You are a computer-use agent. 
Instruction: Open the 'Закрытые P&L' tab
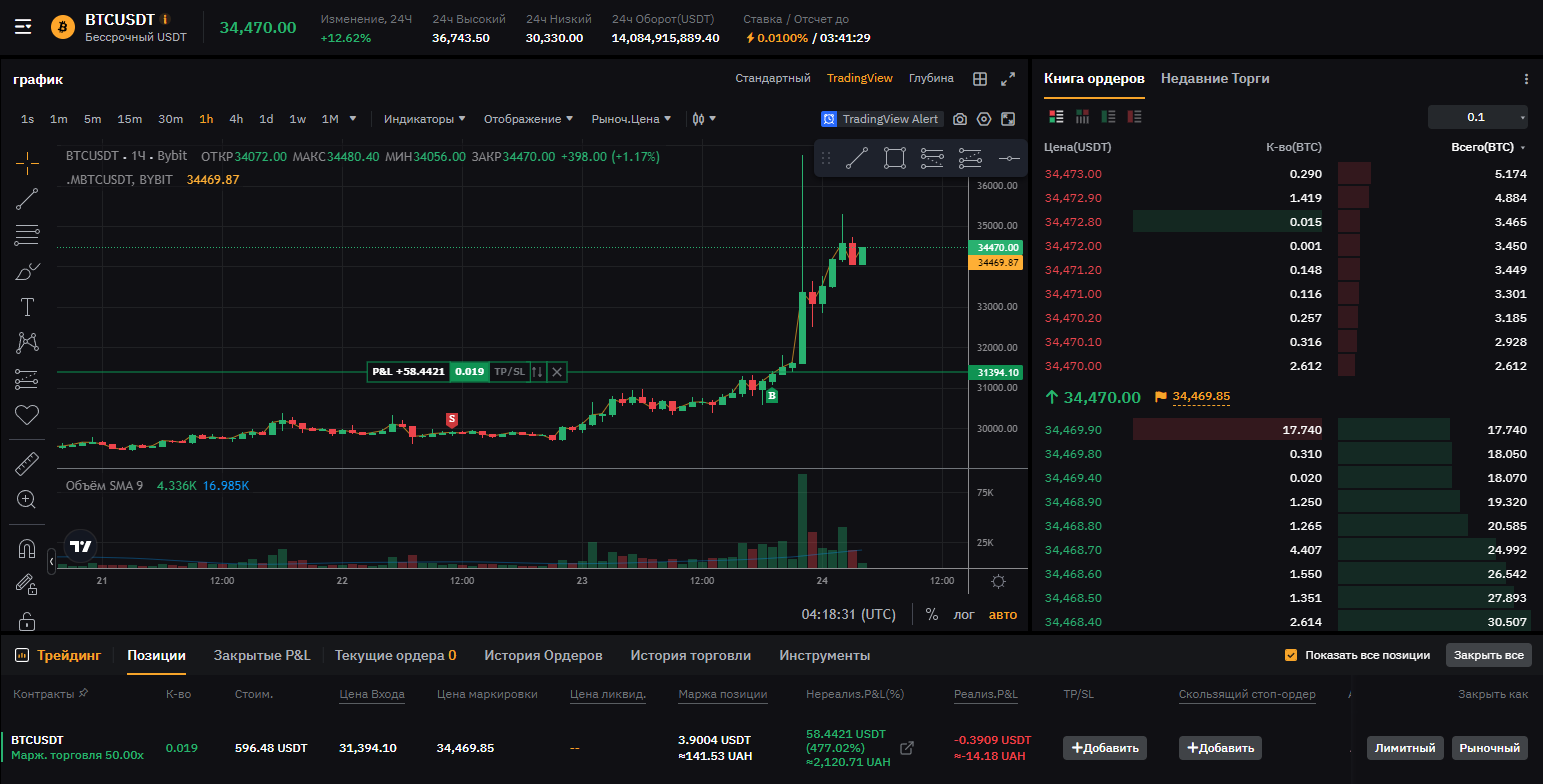[262, 655]
